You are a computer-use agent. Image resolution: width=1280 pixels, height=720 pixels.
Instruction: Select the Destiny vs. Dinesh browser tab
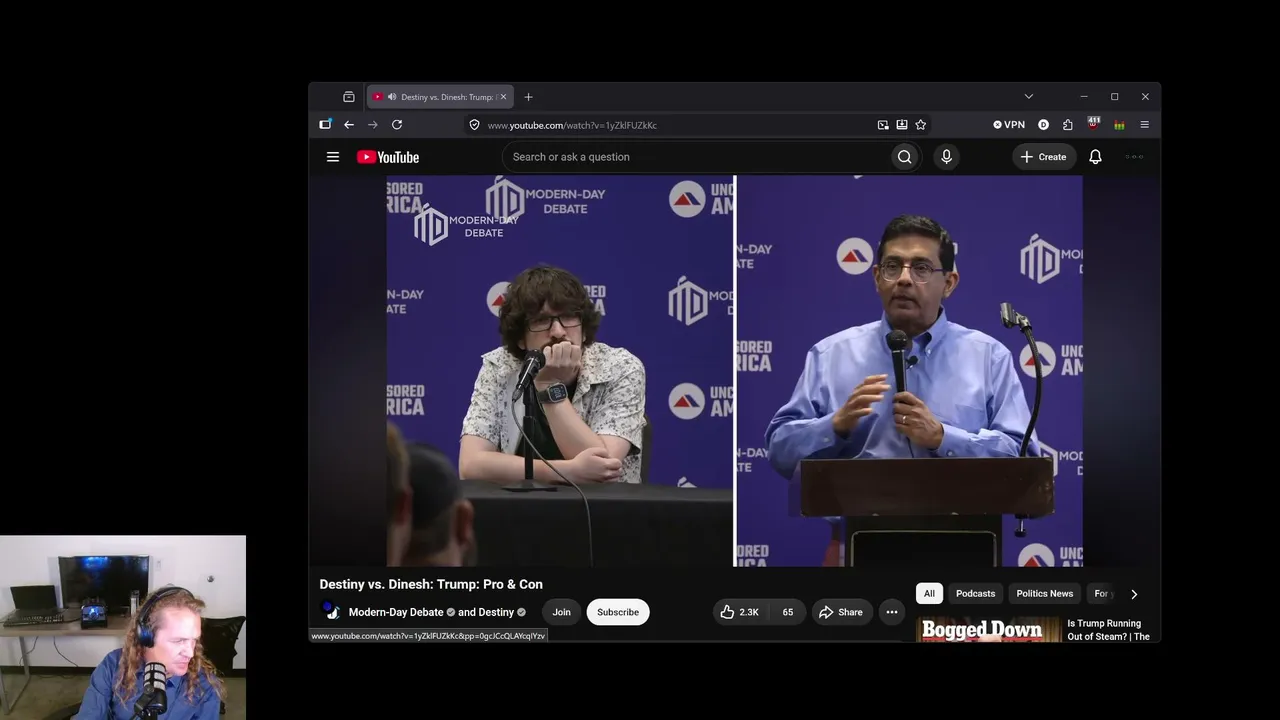[x=440, y=97]
